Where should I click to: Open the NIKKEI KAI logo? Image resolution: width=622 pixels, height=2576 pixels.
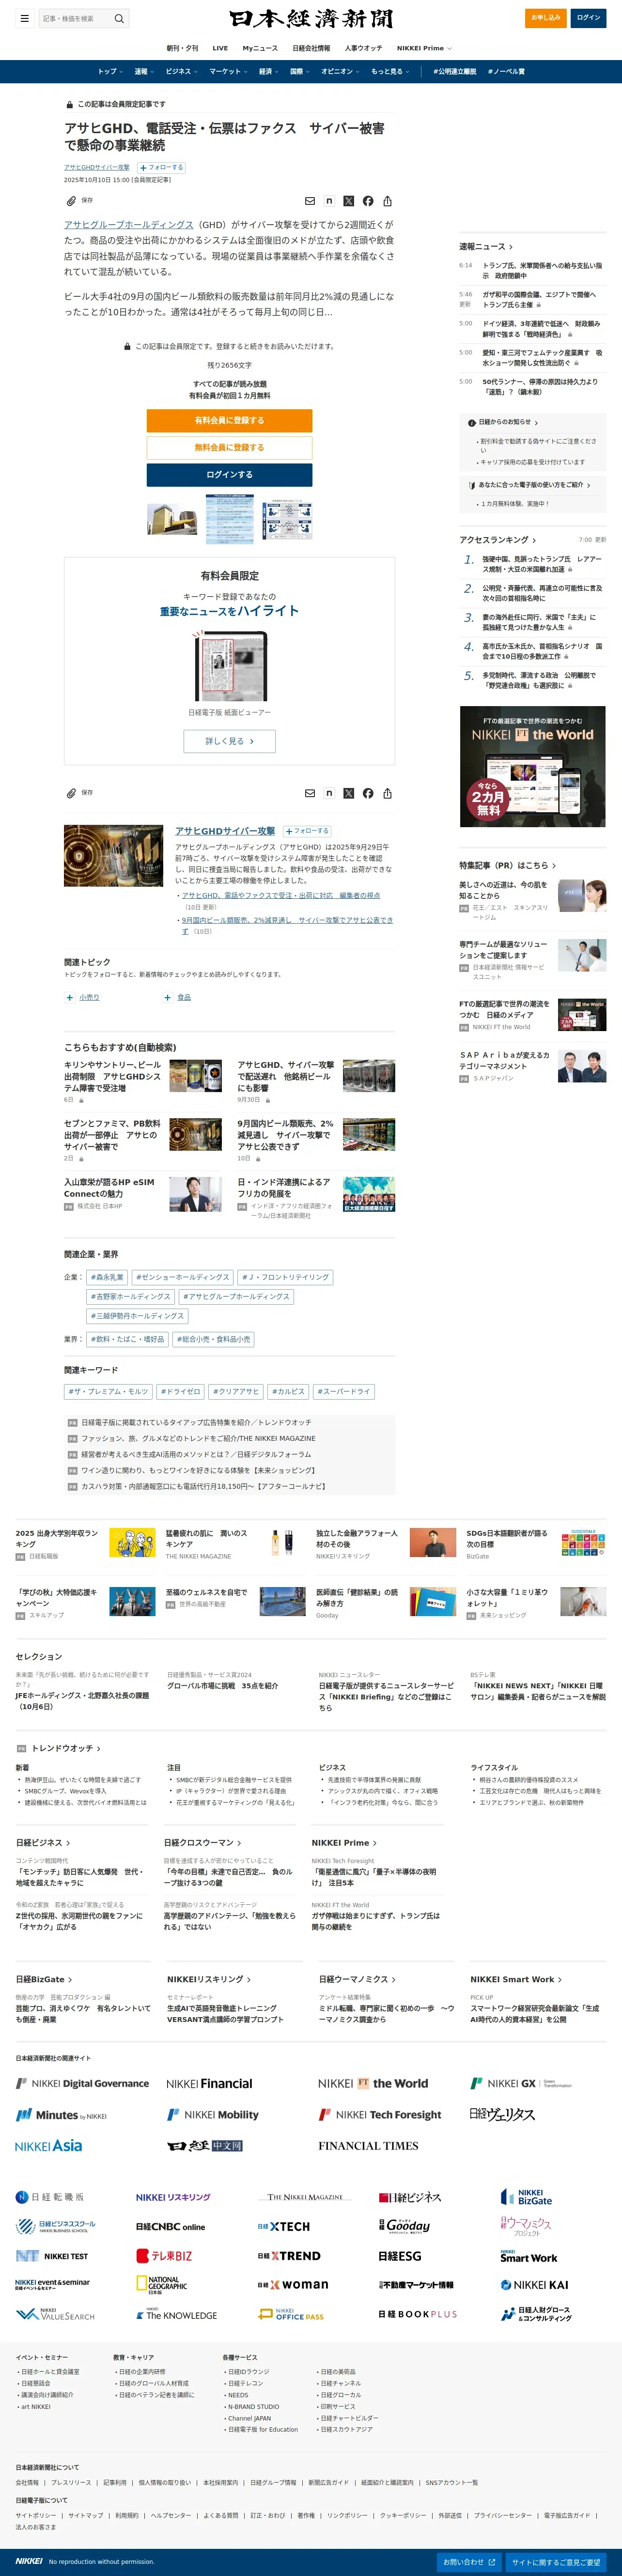[534, 2284]
